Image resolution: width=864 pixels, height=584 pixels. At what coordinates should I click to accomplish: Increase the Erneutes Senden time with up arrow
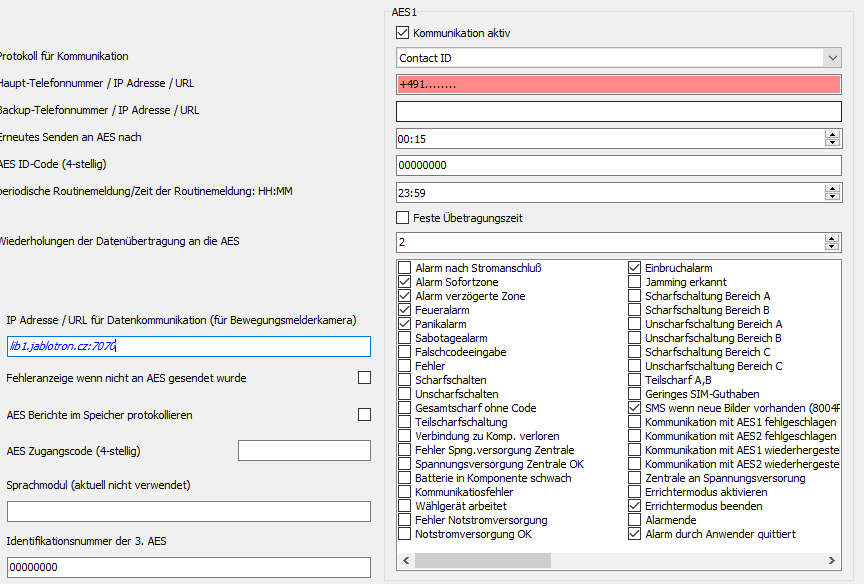pos(832,135)
